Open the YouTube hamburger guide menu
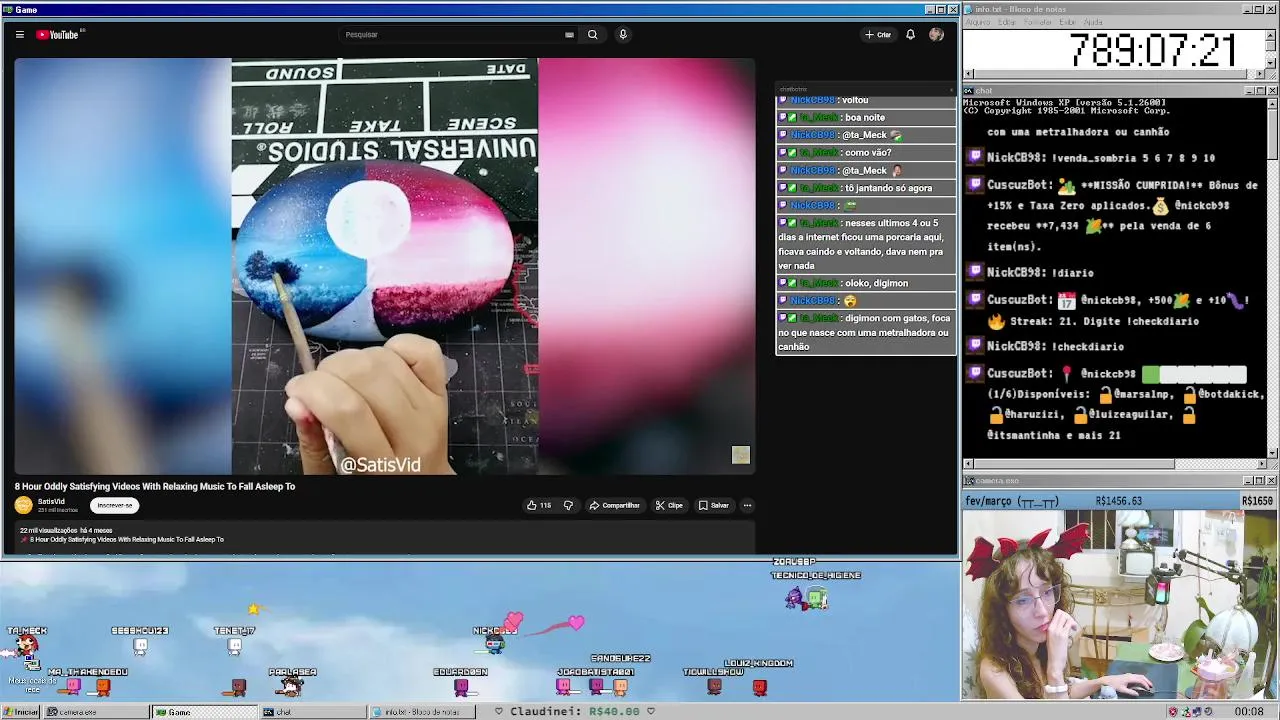Image resolution: width=1280 pixels, height=720 pixels. pyautogui.click(x=19, y=35)
